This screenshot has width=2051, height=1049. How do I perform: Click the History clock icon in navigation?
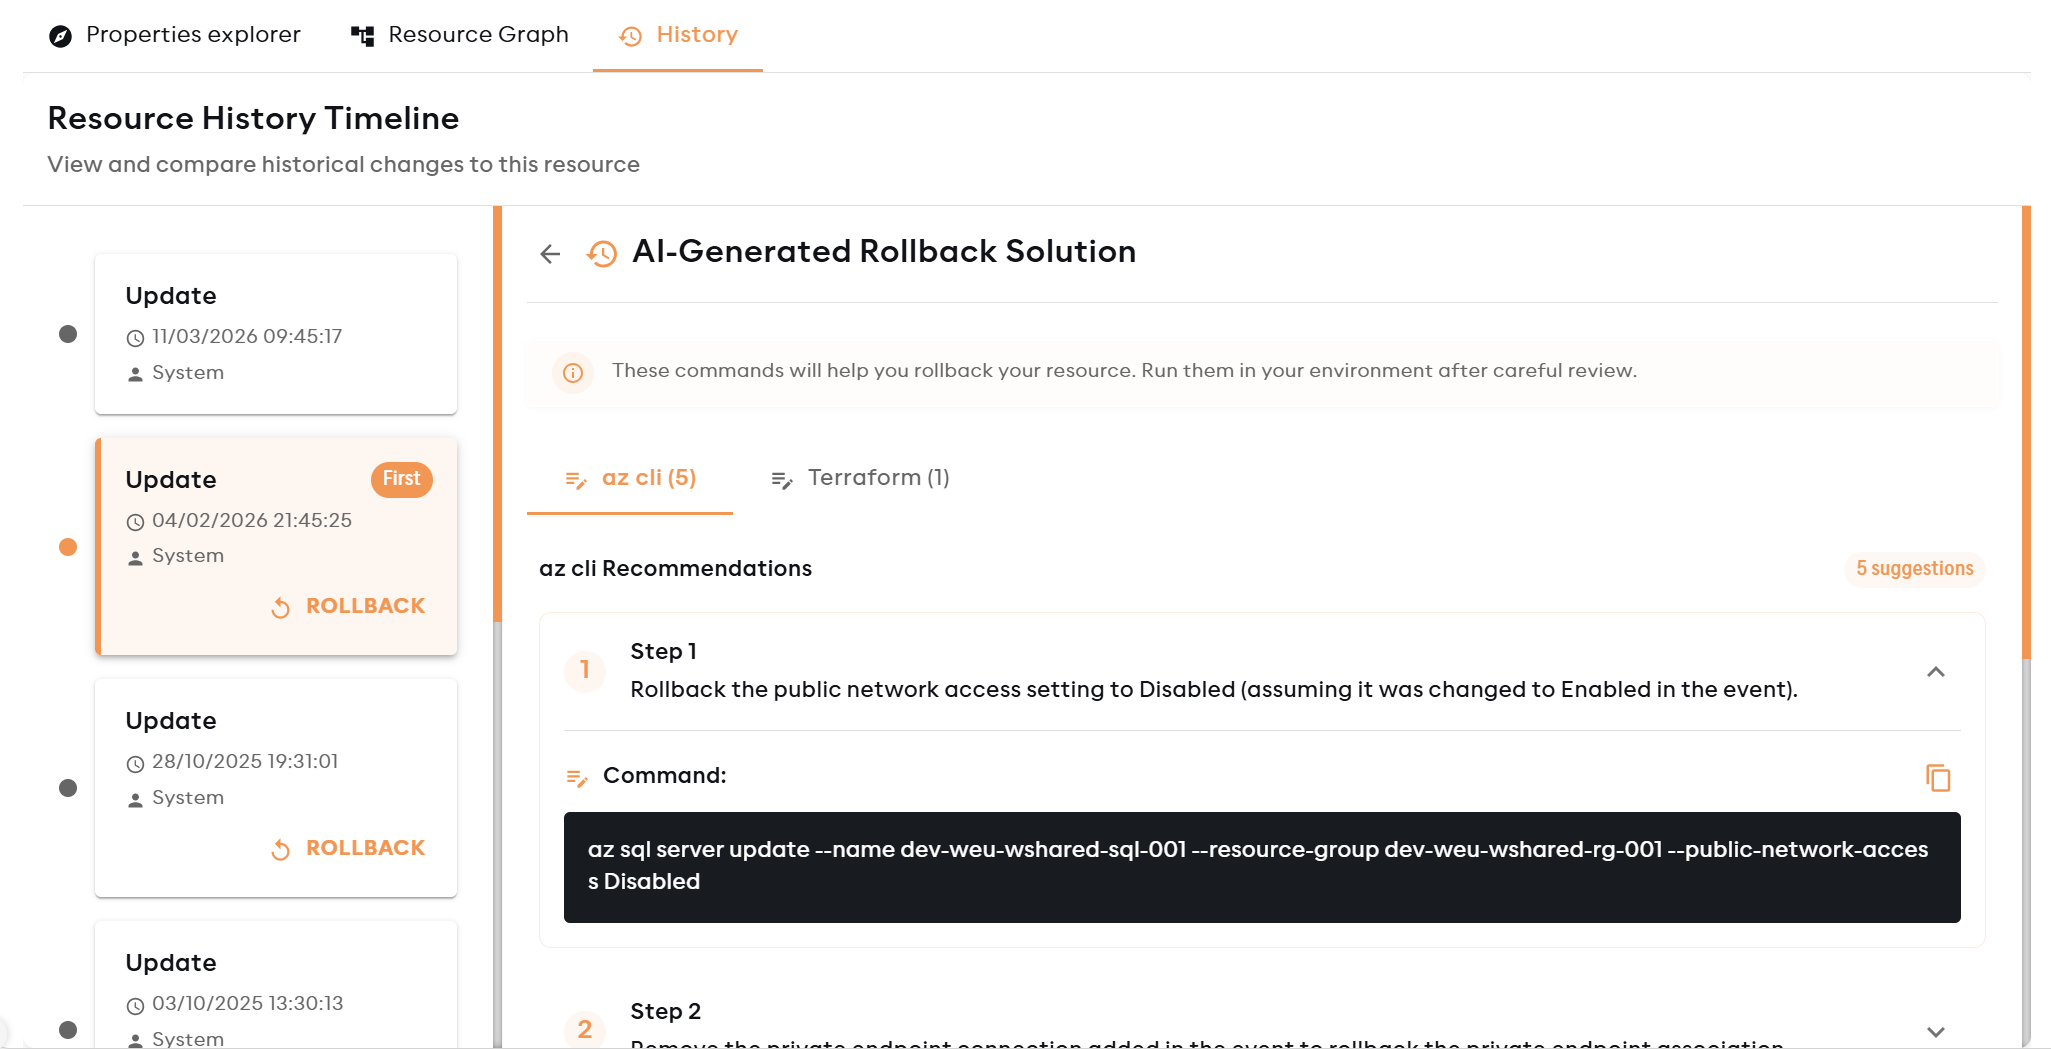click(629, 37)
